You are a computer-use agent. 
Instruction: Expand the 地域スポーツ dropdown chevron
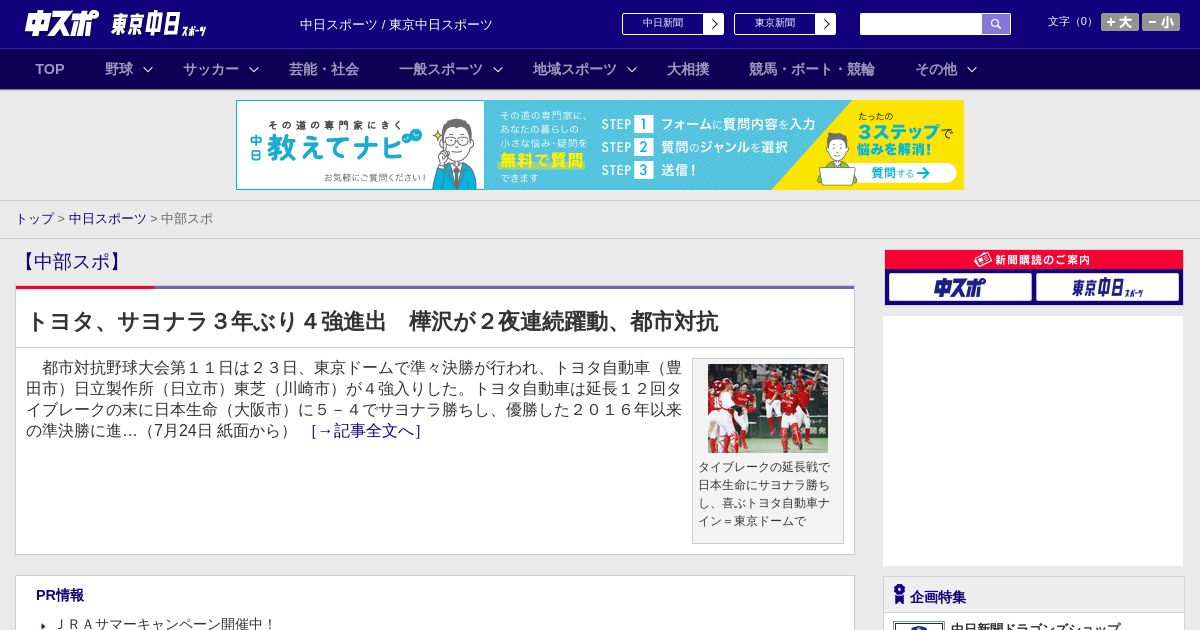(632, 69)
